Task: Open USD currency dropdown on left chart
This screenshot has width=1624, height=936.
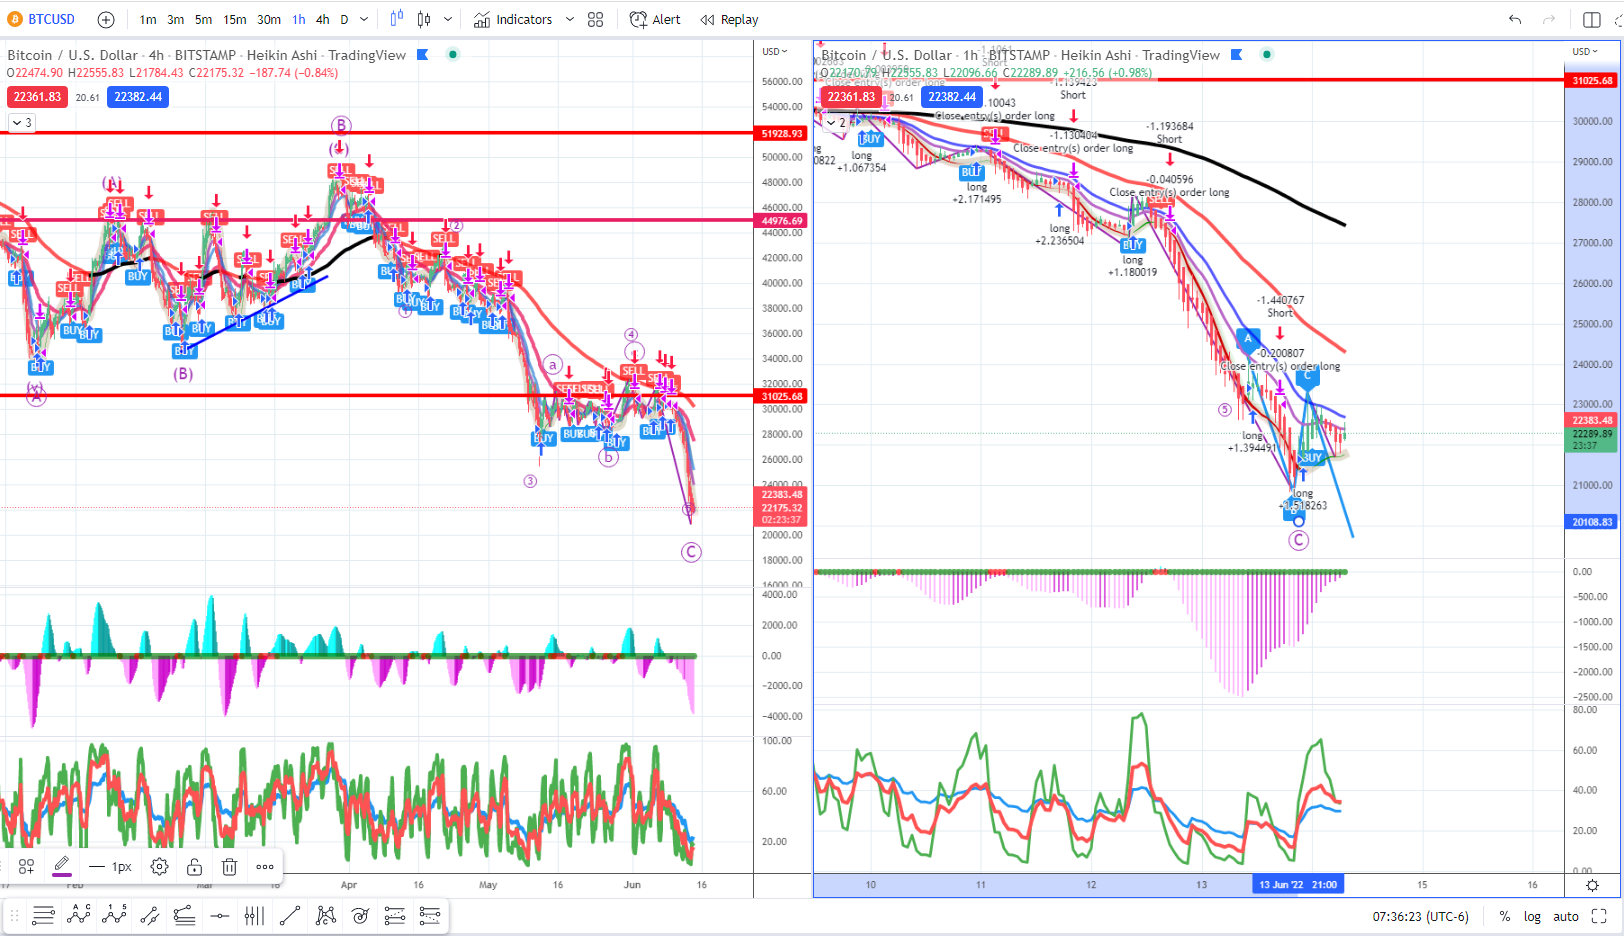Action: click(x=775, y=52)
